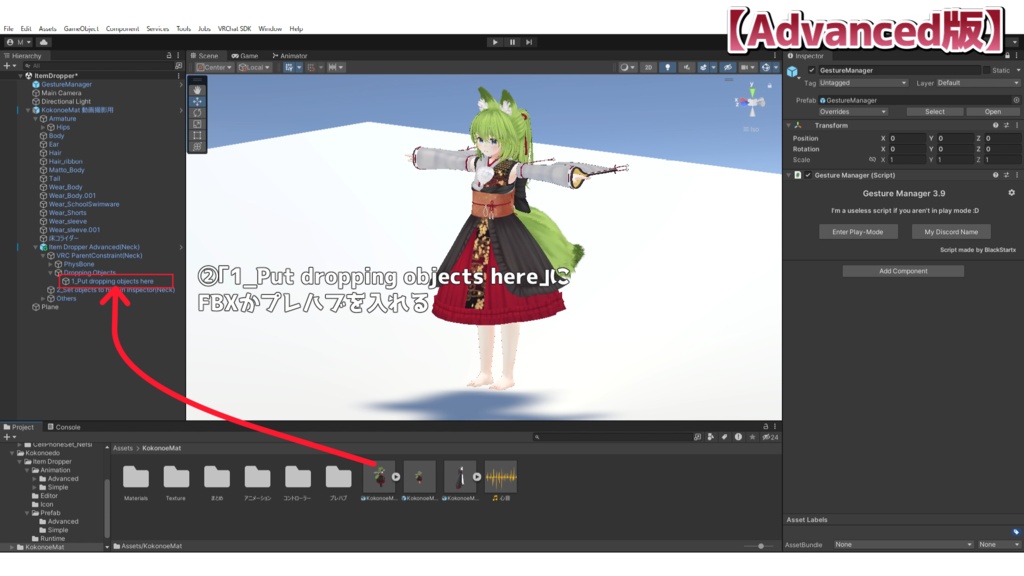Viewport: 1024px width, 576px height.
Task: Click the scene orientation gizmo
Action: (x=751, y=102)
